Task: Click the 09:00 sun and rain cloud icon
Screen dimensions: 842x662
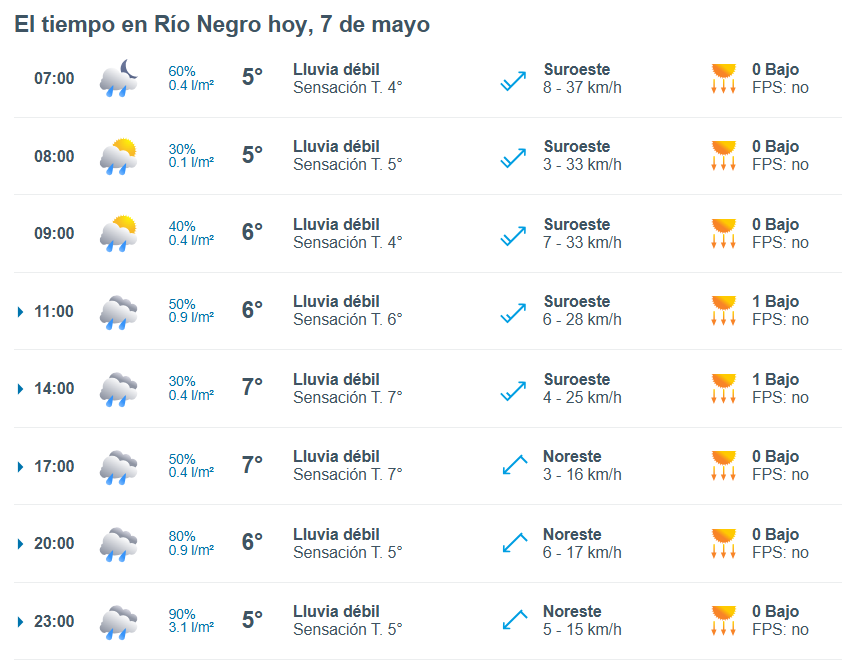Action: pyautogui.click(x=119, y=234)
